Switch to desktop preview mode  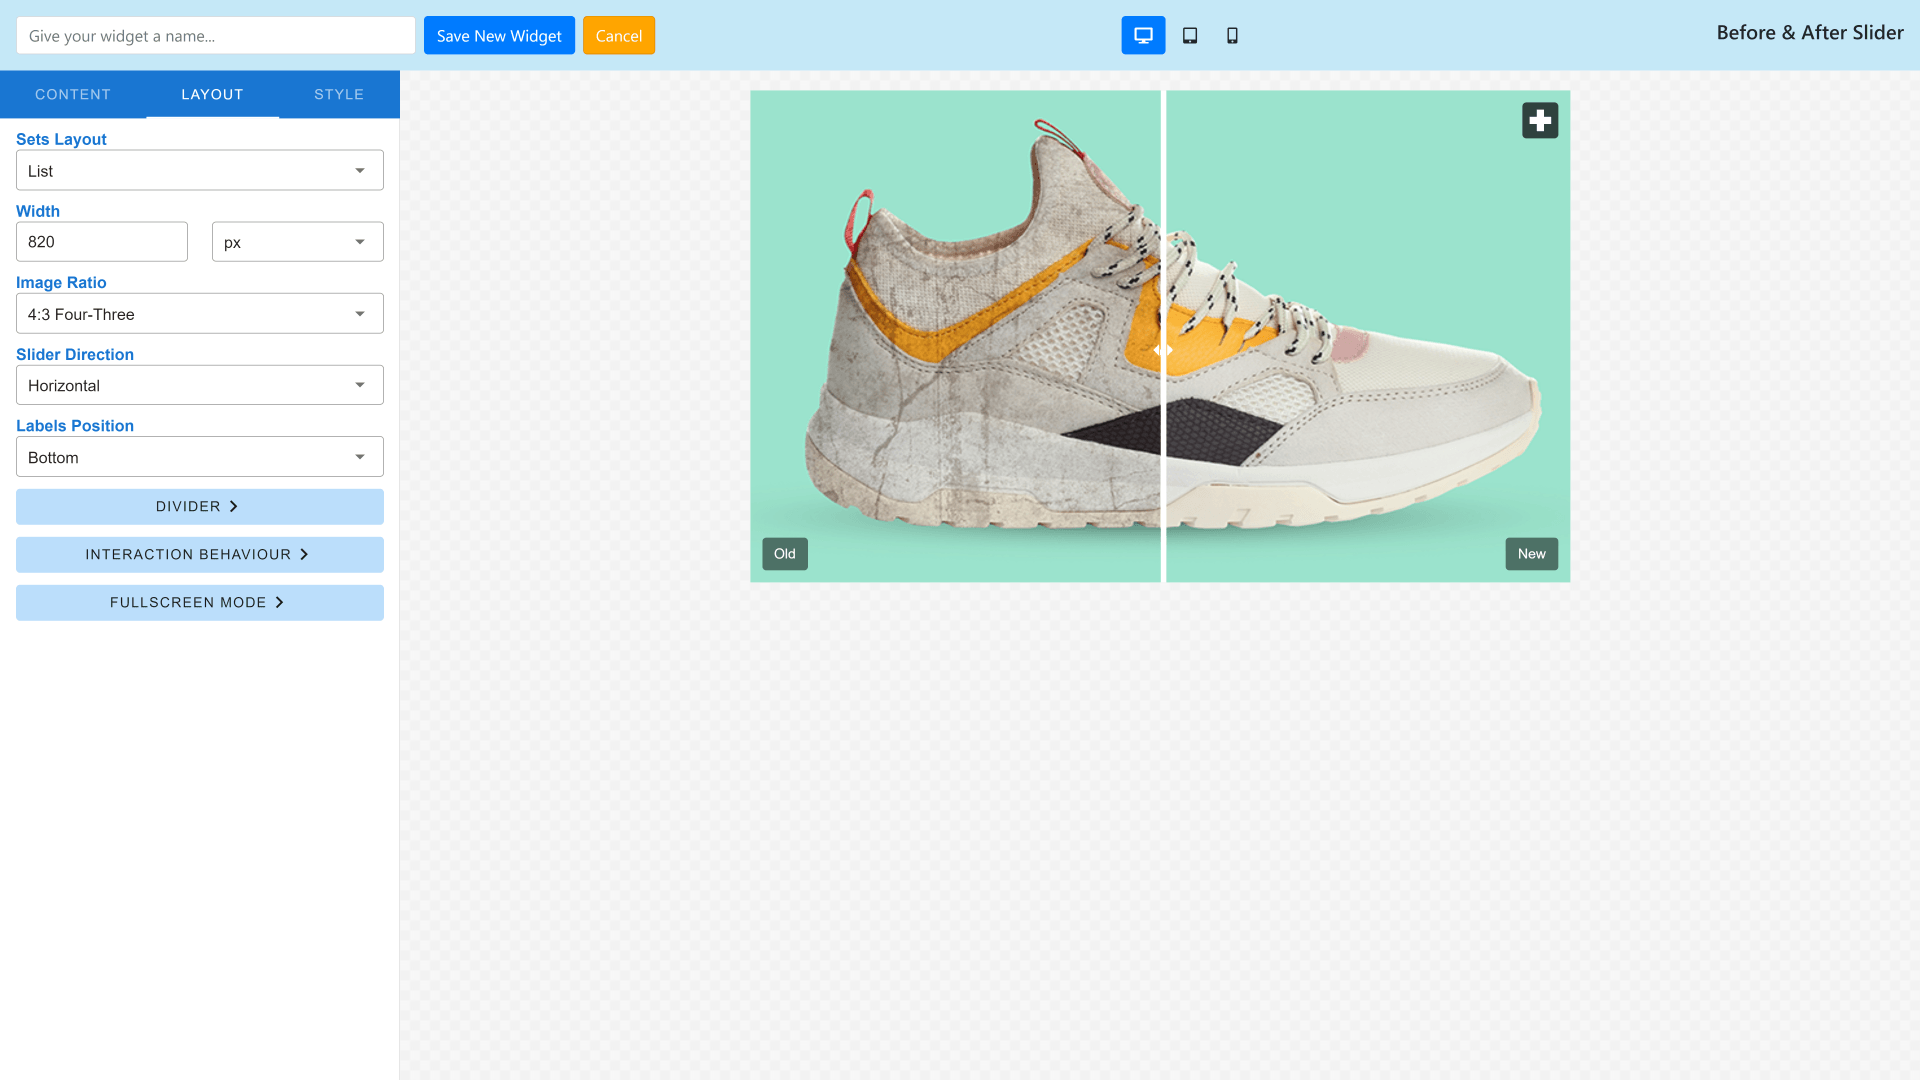[x=1143, y=36]
